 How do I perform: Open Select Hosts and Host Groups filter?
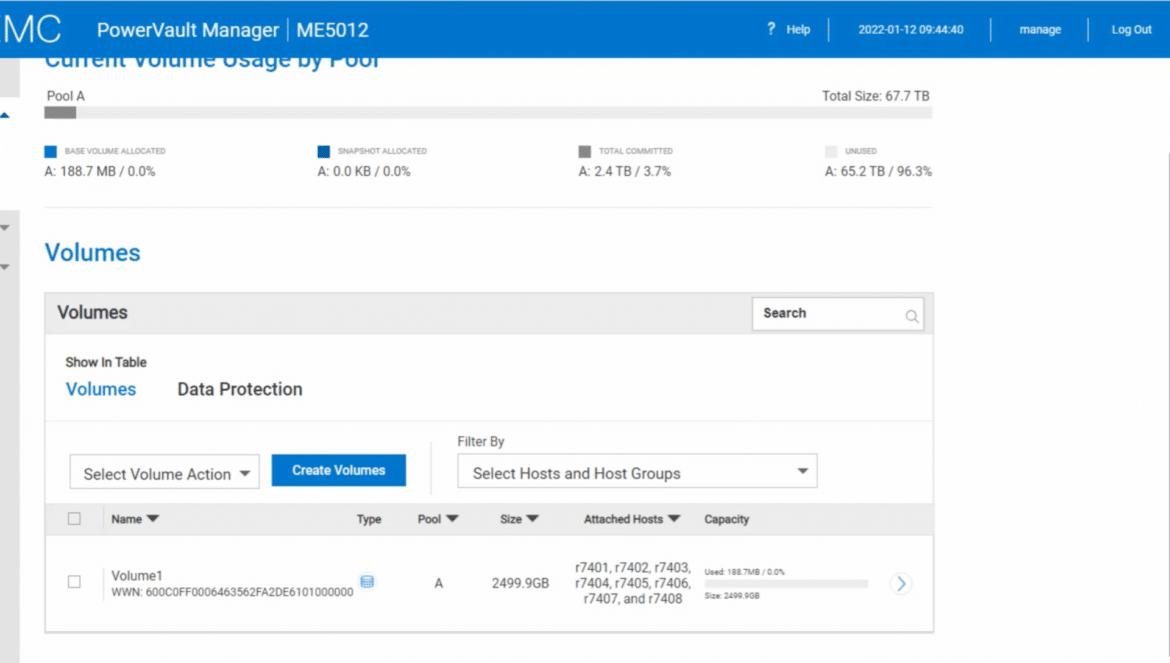[637, 471]
